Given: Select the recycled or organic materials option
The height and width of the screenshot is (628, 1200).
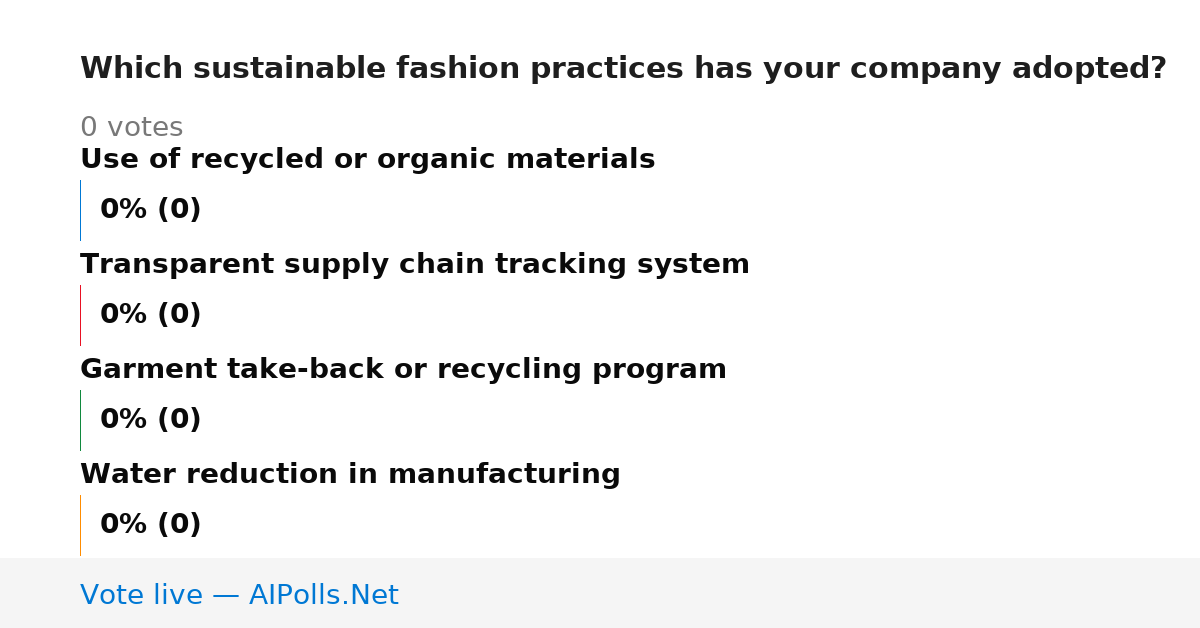Looking at the screenshot, I should [367, 160].
